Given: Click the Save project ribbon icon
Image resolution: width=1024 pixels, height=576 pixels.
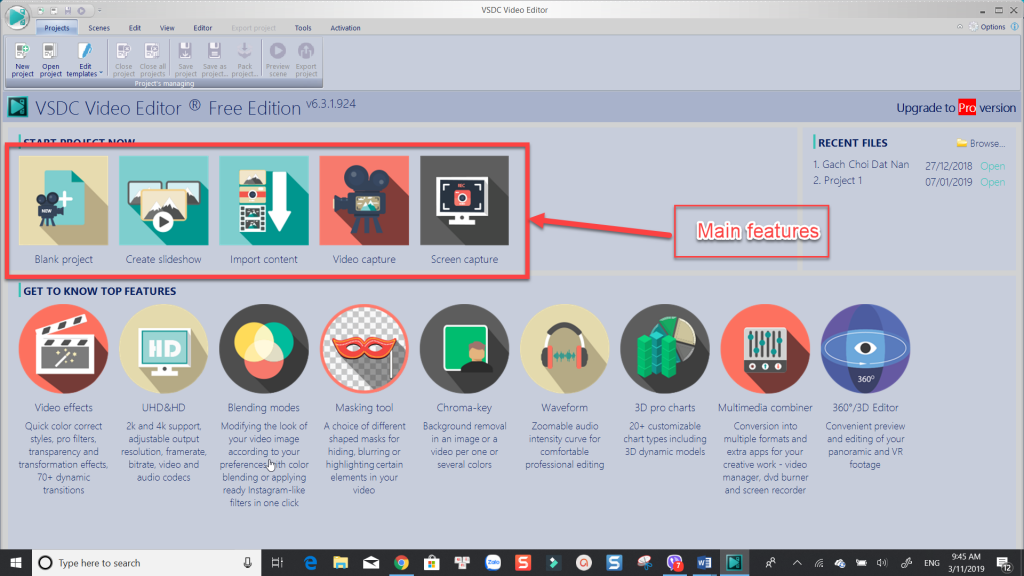Looking at the screenshot, I should tap(185, 60).
